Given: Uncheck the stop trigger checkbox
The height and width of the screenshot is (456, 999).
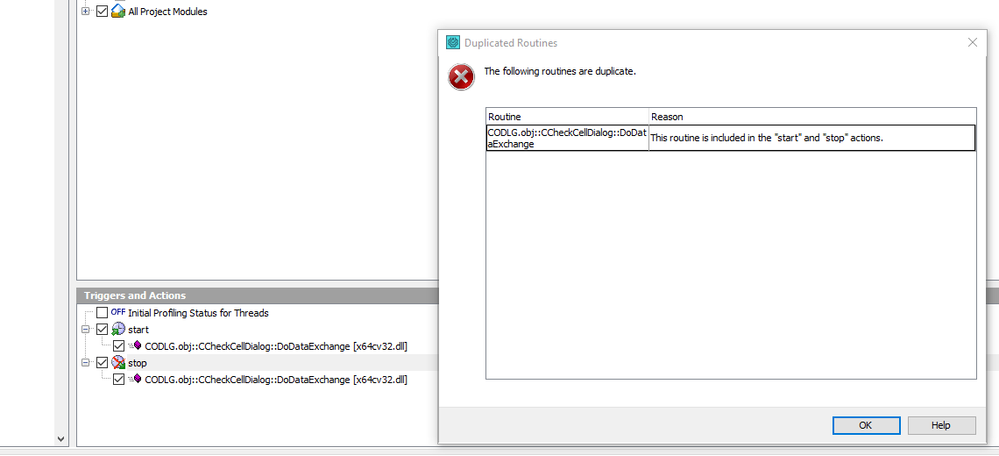Looking at the screenshot, I should click(102, 362).
